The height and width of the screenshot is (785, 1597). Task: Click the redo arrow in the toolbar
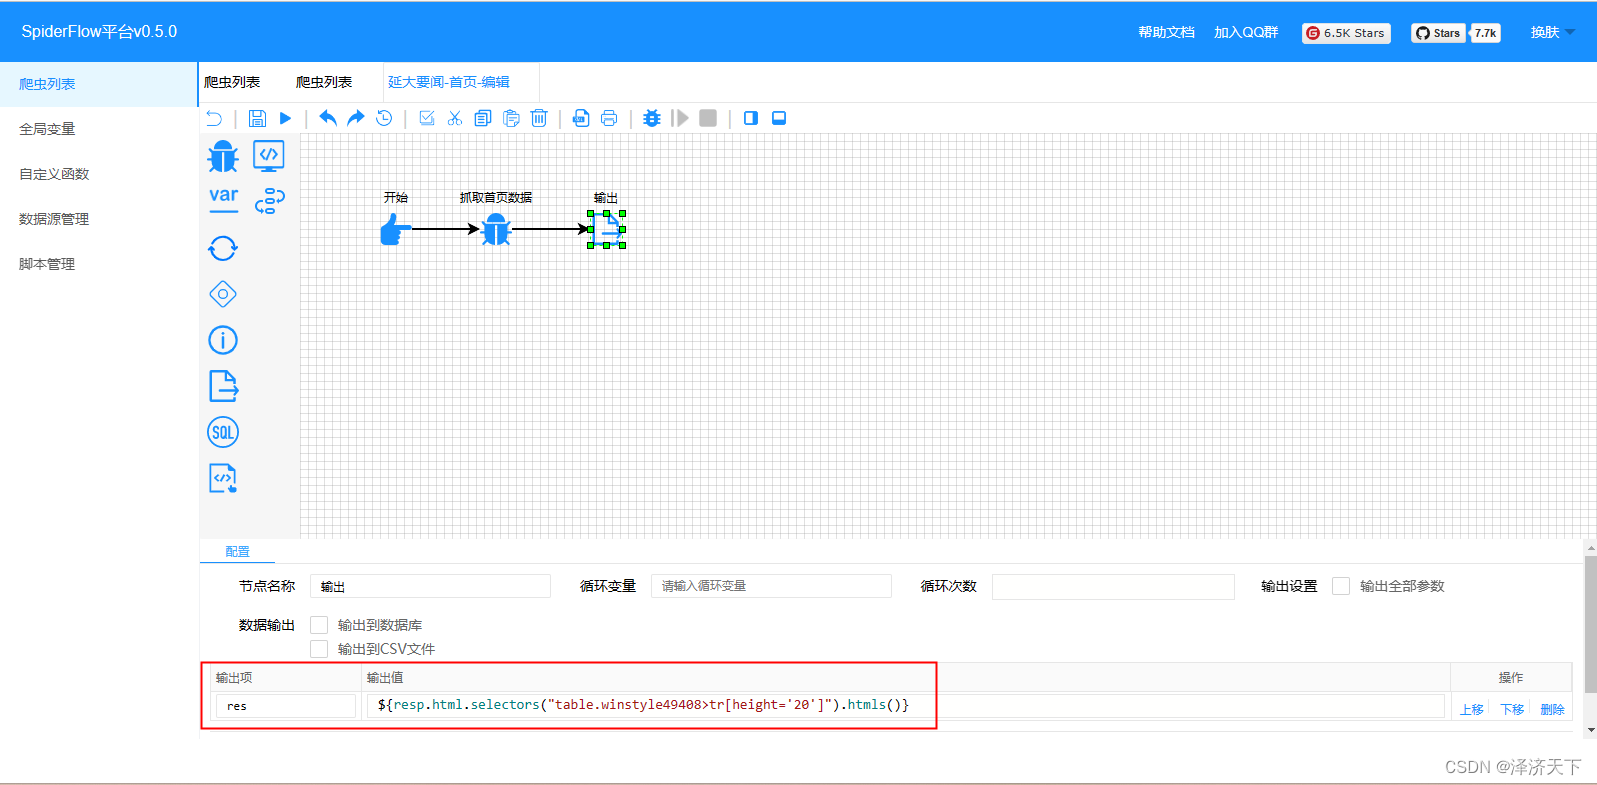pyautogui.click(x=356, y=118)
